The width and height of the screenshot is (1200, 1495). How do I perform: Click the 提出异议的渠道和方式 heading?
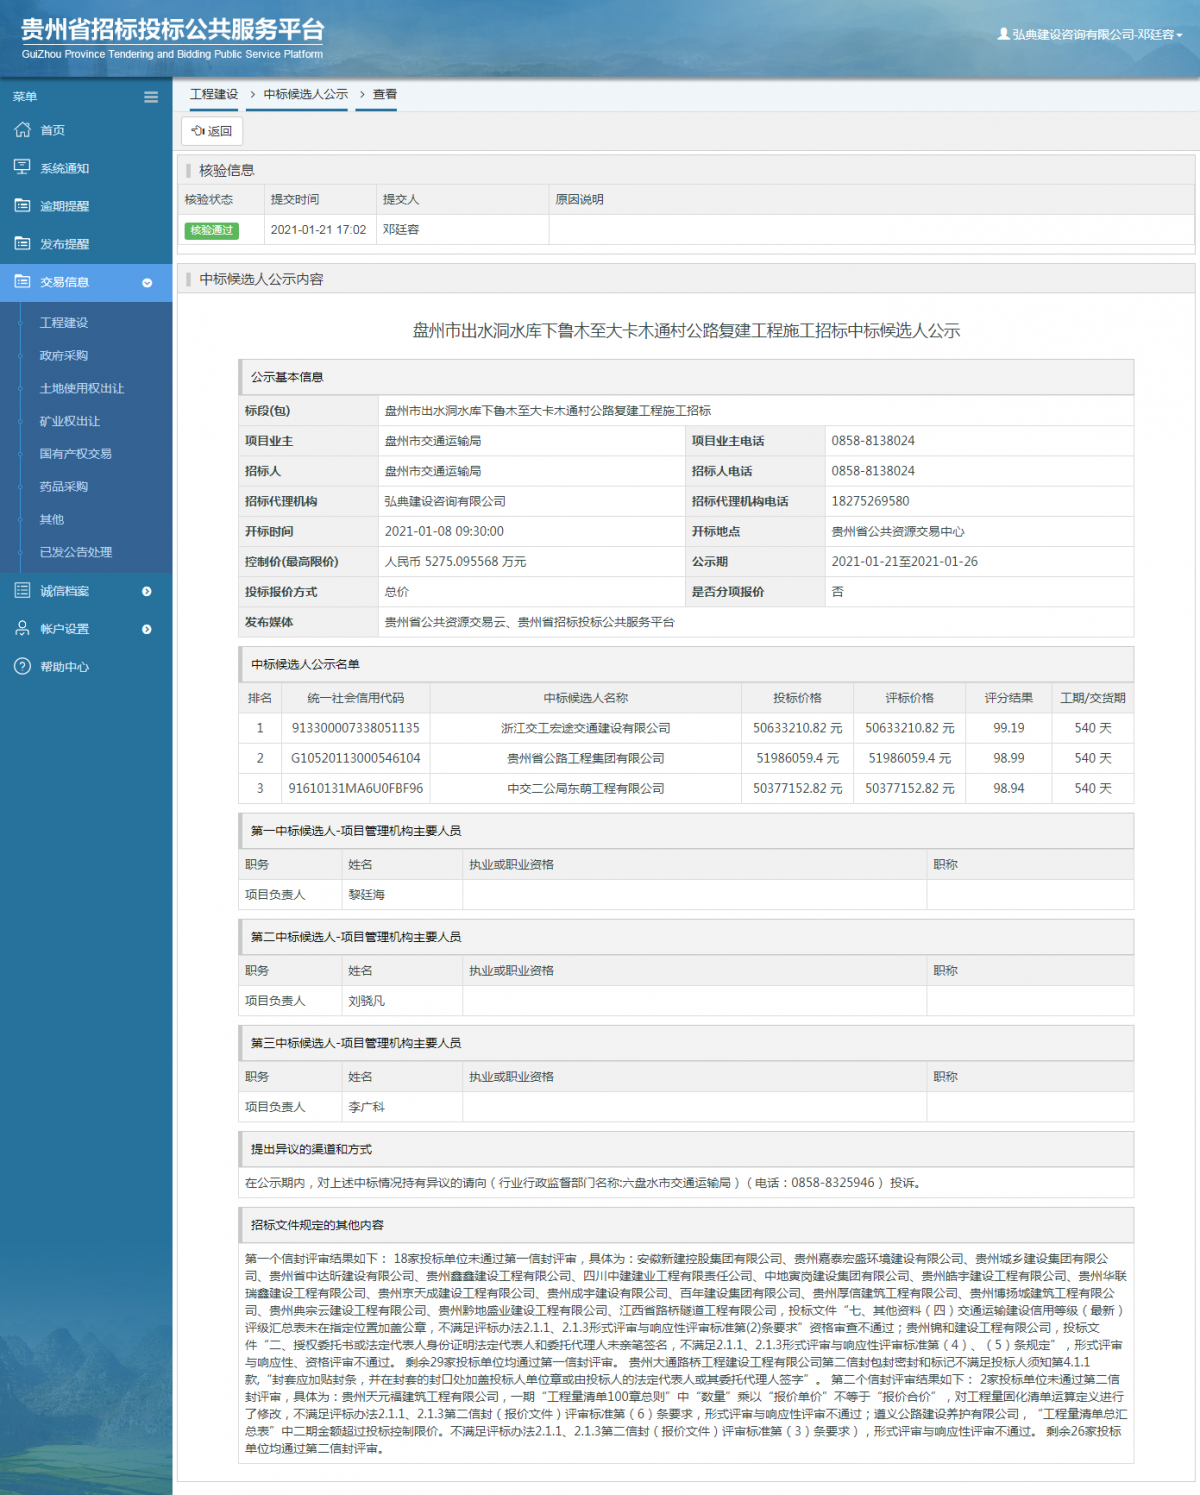(311, 1149)
